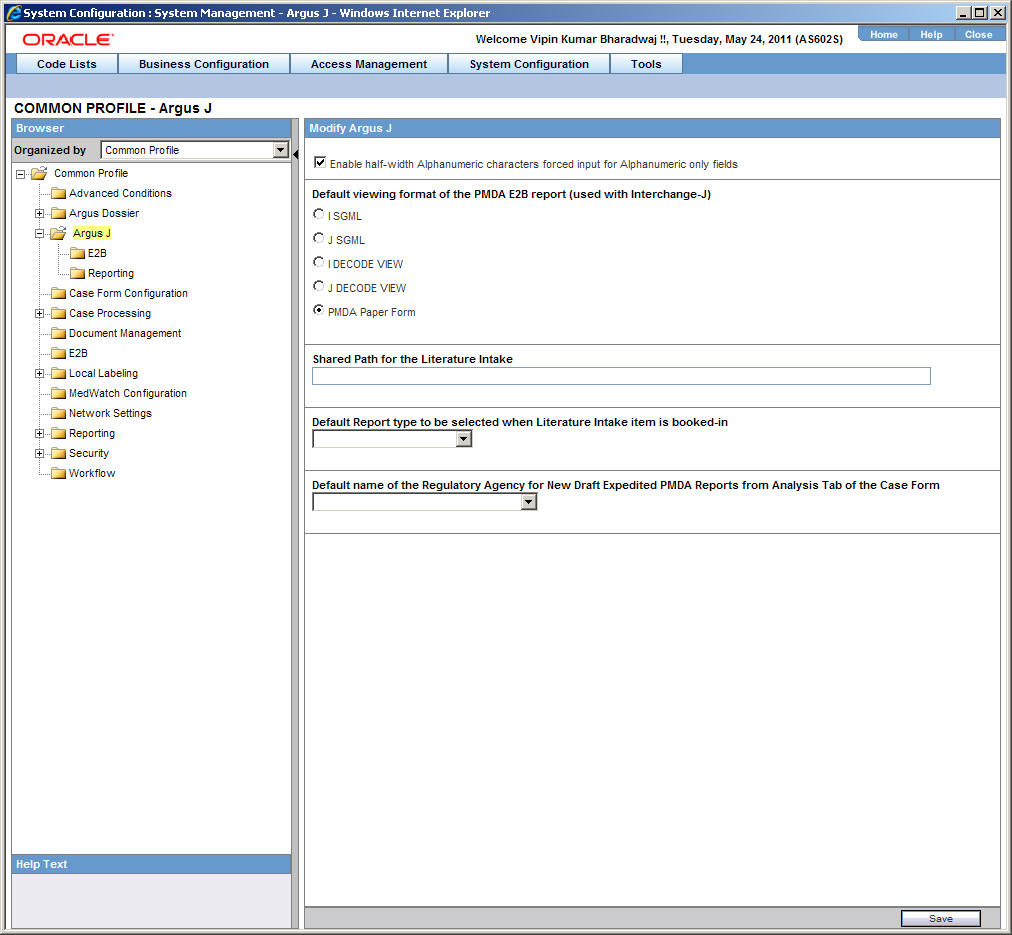The height and width of the screenshot is (935, 1012).
Task: Select the Case Form Configuration tree label
Action: (128, 293)
